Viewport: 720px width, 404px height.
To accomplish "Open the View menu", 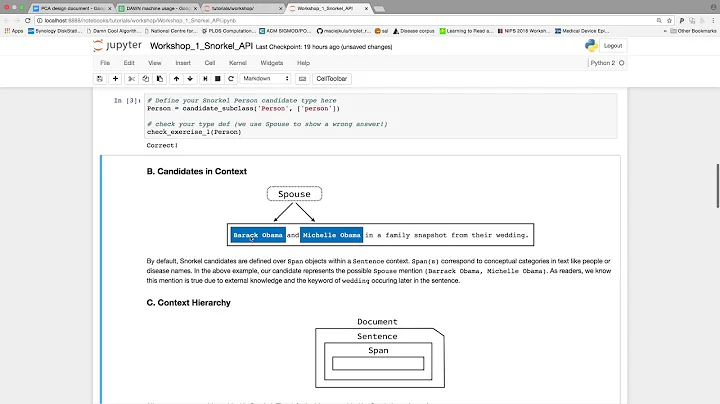I will click(155, 63).
